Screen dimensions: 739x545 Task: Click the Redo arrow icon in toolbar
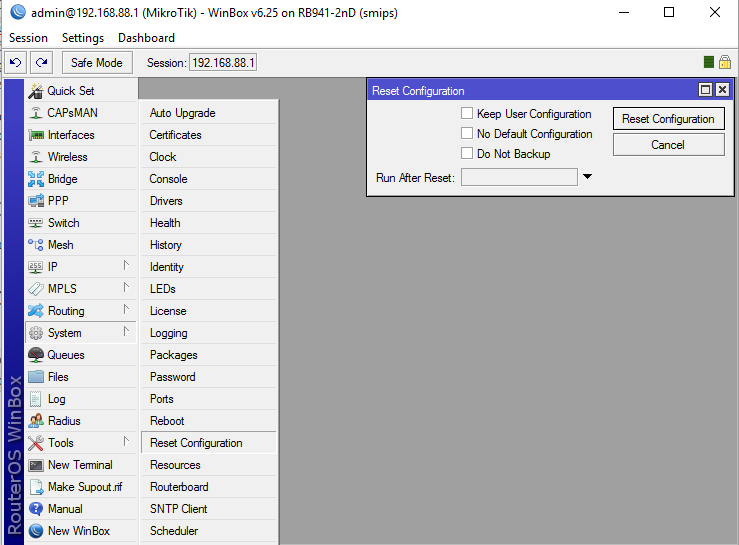point(41,63)
